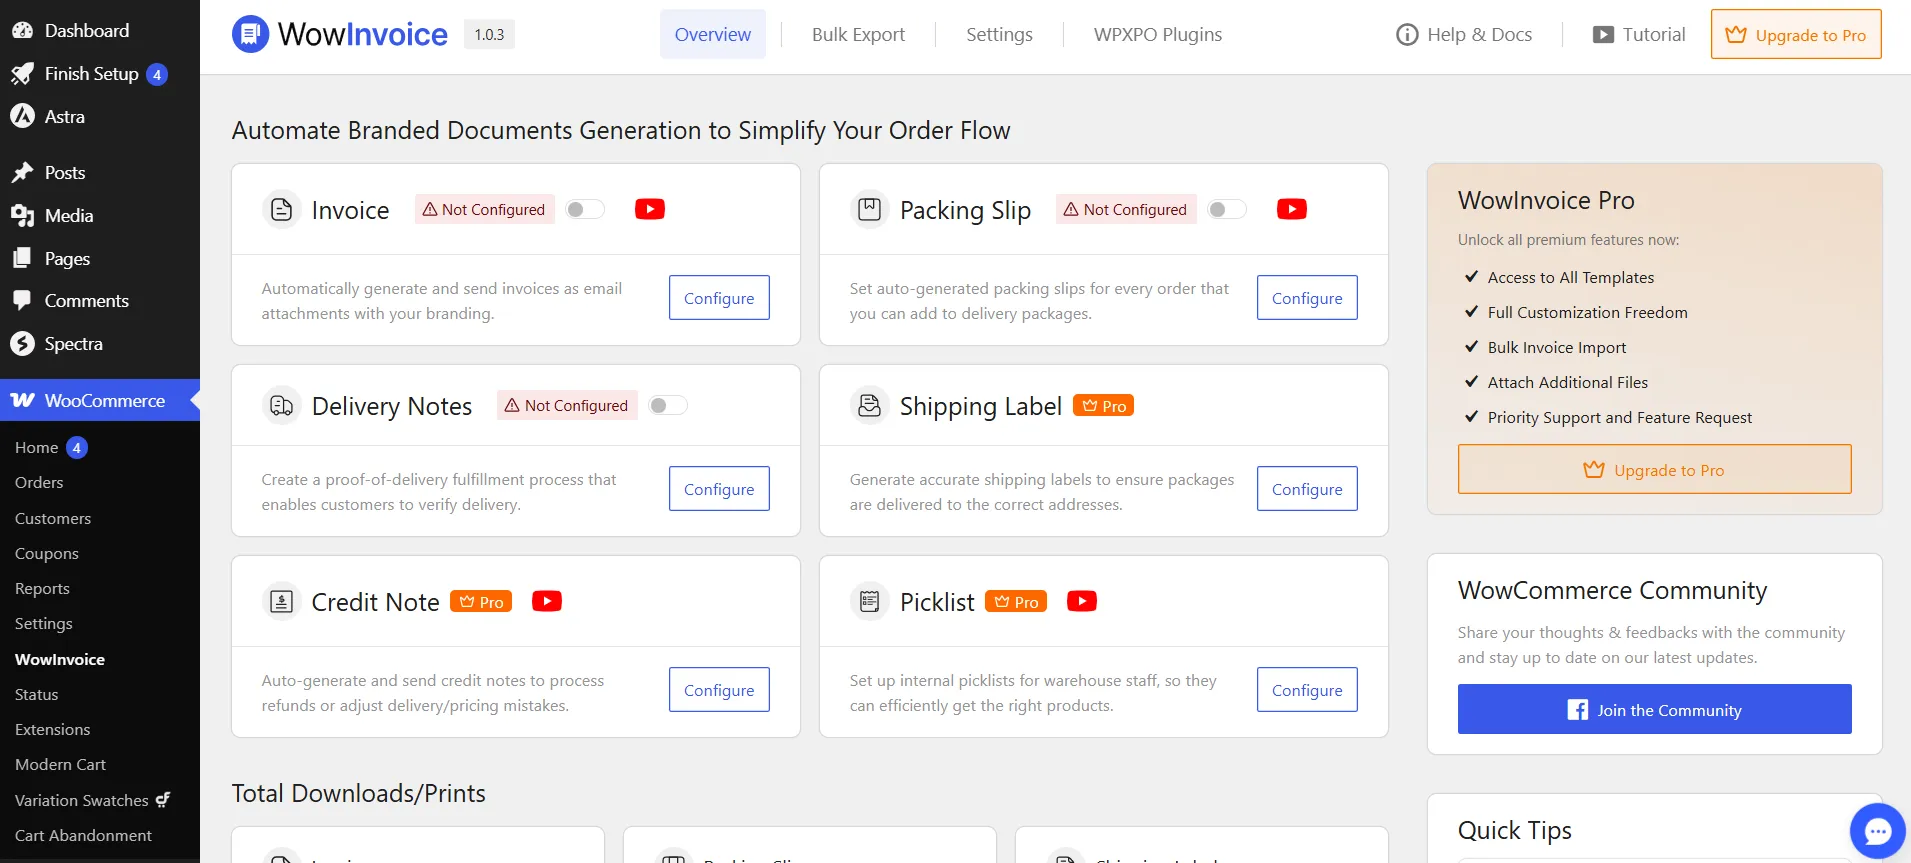Click the Pro badge on Picklist
Image resolution: width=1911 pixels, height=863 pixels.
point(1016,601)
